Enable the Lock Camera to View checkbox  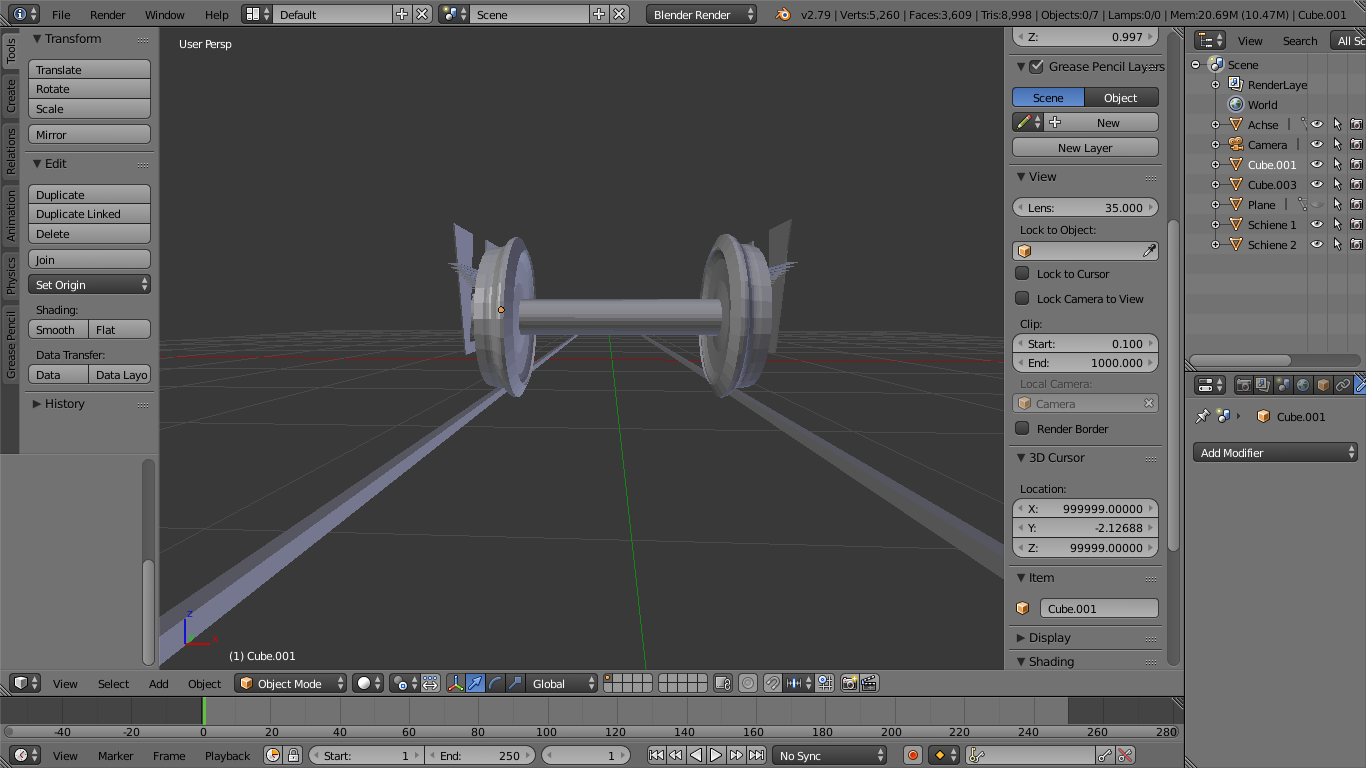coord(1022,299)
